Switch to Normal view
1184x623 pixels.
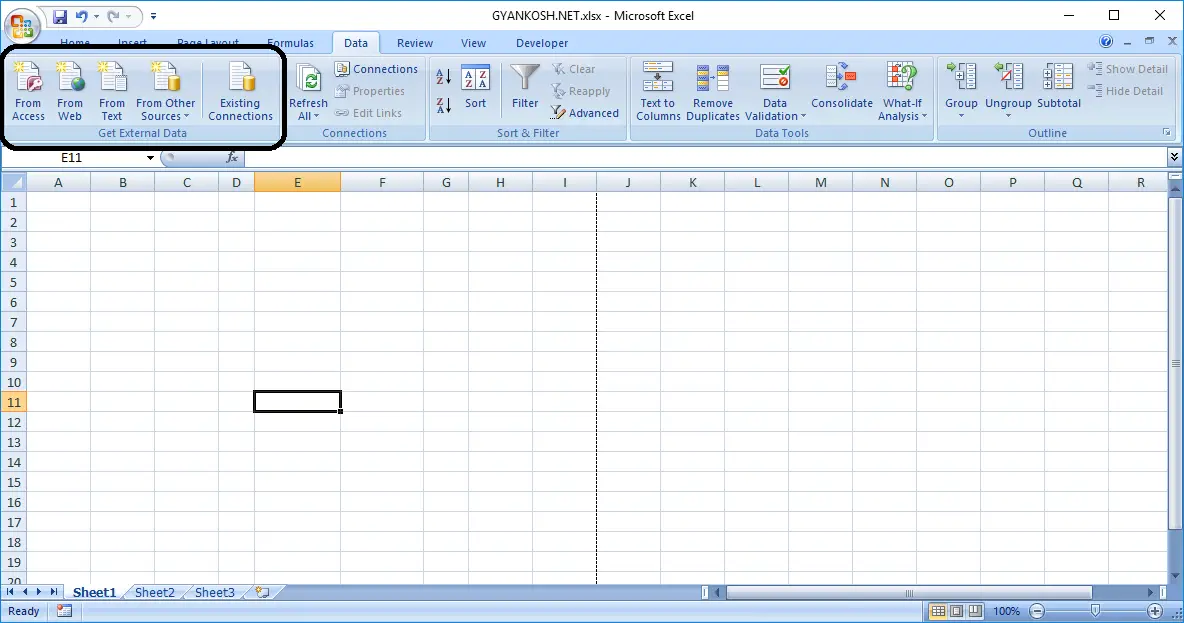(938, 611)
